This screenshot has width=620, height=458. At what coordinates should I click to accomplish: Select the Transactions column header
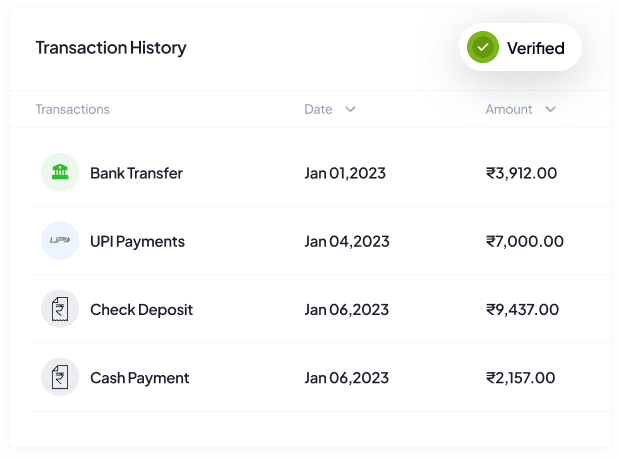(x=72, y=109)
